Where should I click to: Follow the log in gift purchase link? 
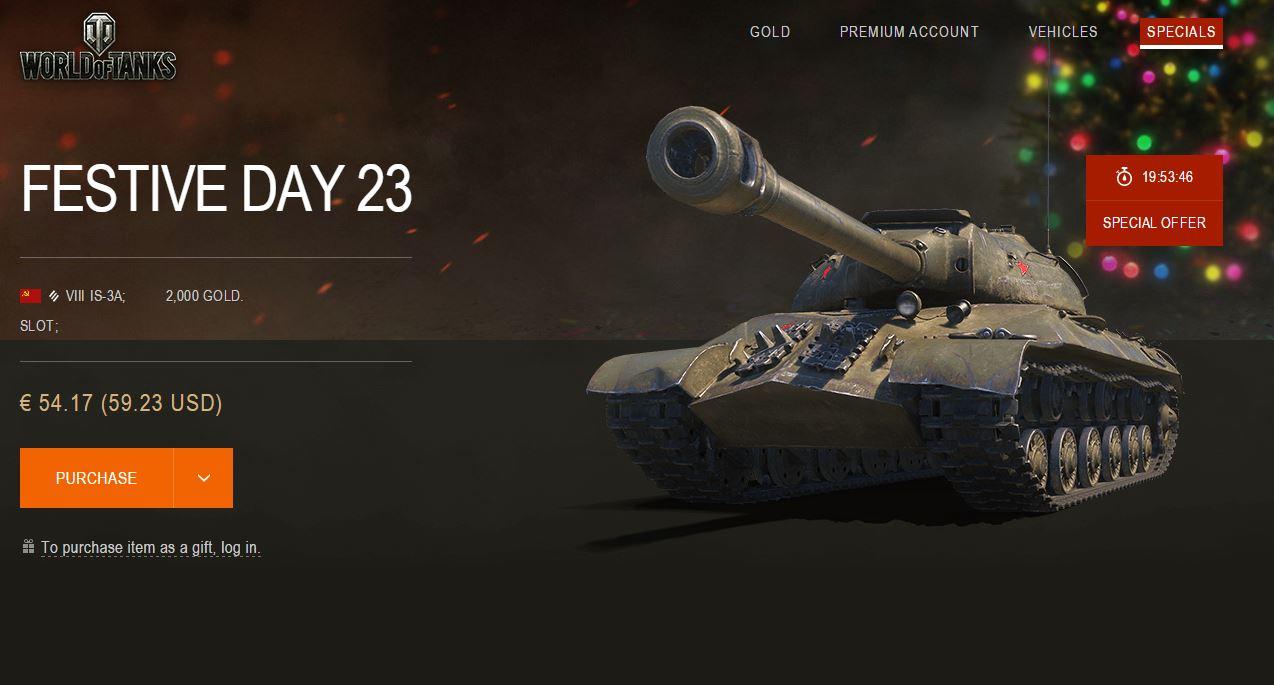(x=151, y=548)
